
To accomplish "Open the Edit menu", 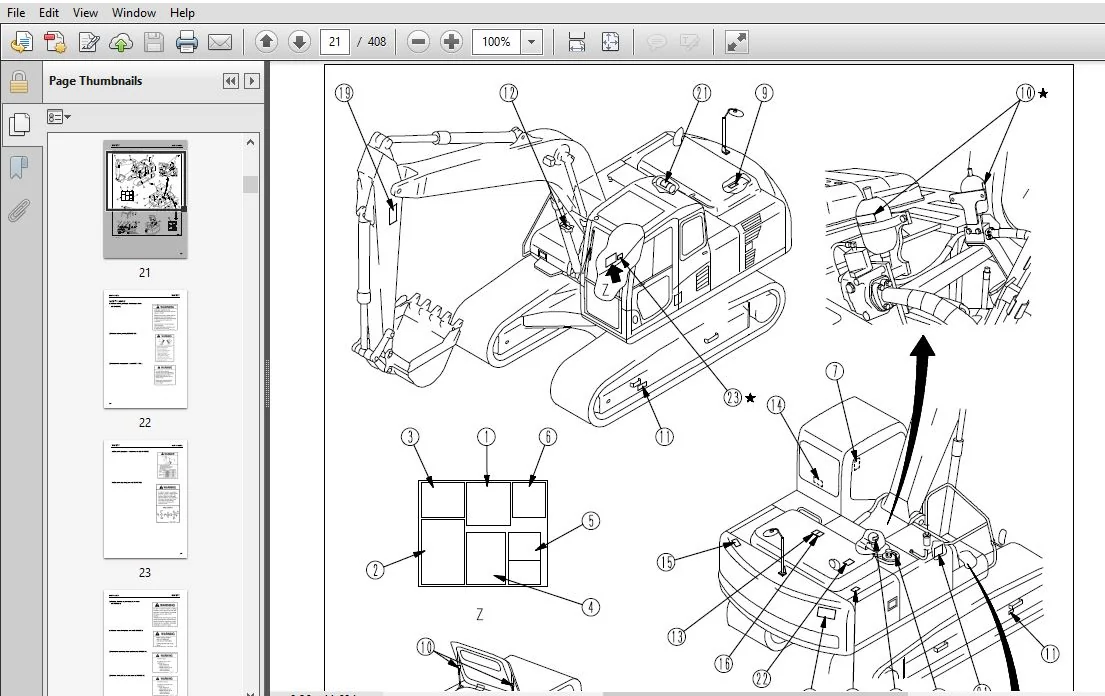I will 49,13.
